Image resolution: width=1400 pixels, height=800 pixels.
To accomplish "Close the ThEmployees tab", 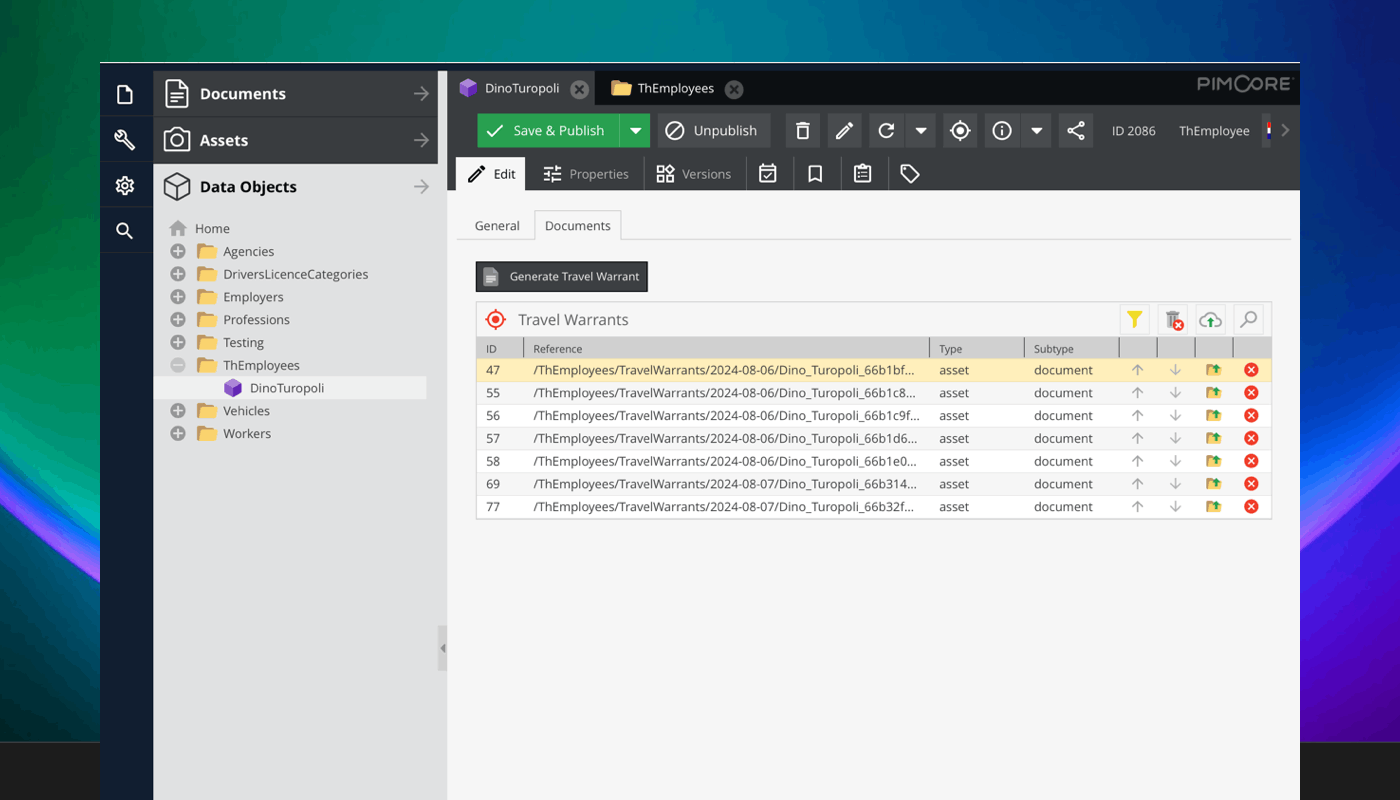I will (734, 89).
